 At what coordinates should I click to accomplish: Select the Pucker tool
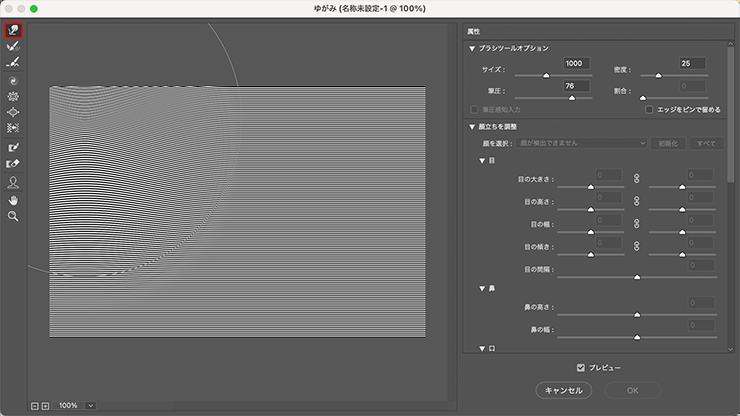(14, 96)
